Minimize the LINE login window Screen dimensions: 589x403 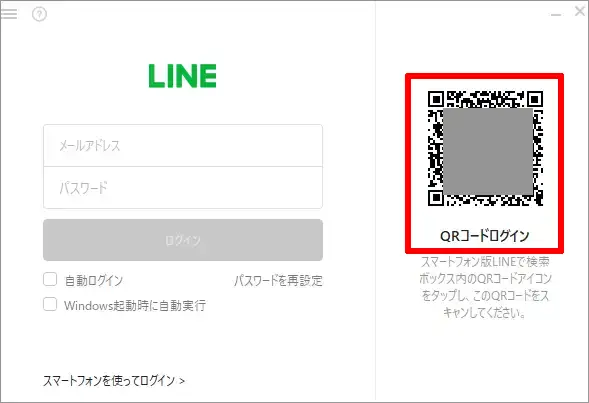[x=556, y=15]
